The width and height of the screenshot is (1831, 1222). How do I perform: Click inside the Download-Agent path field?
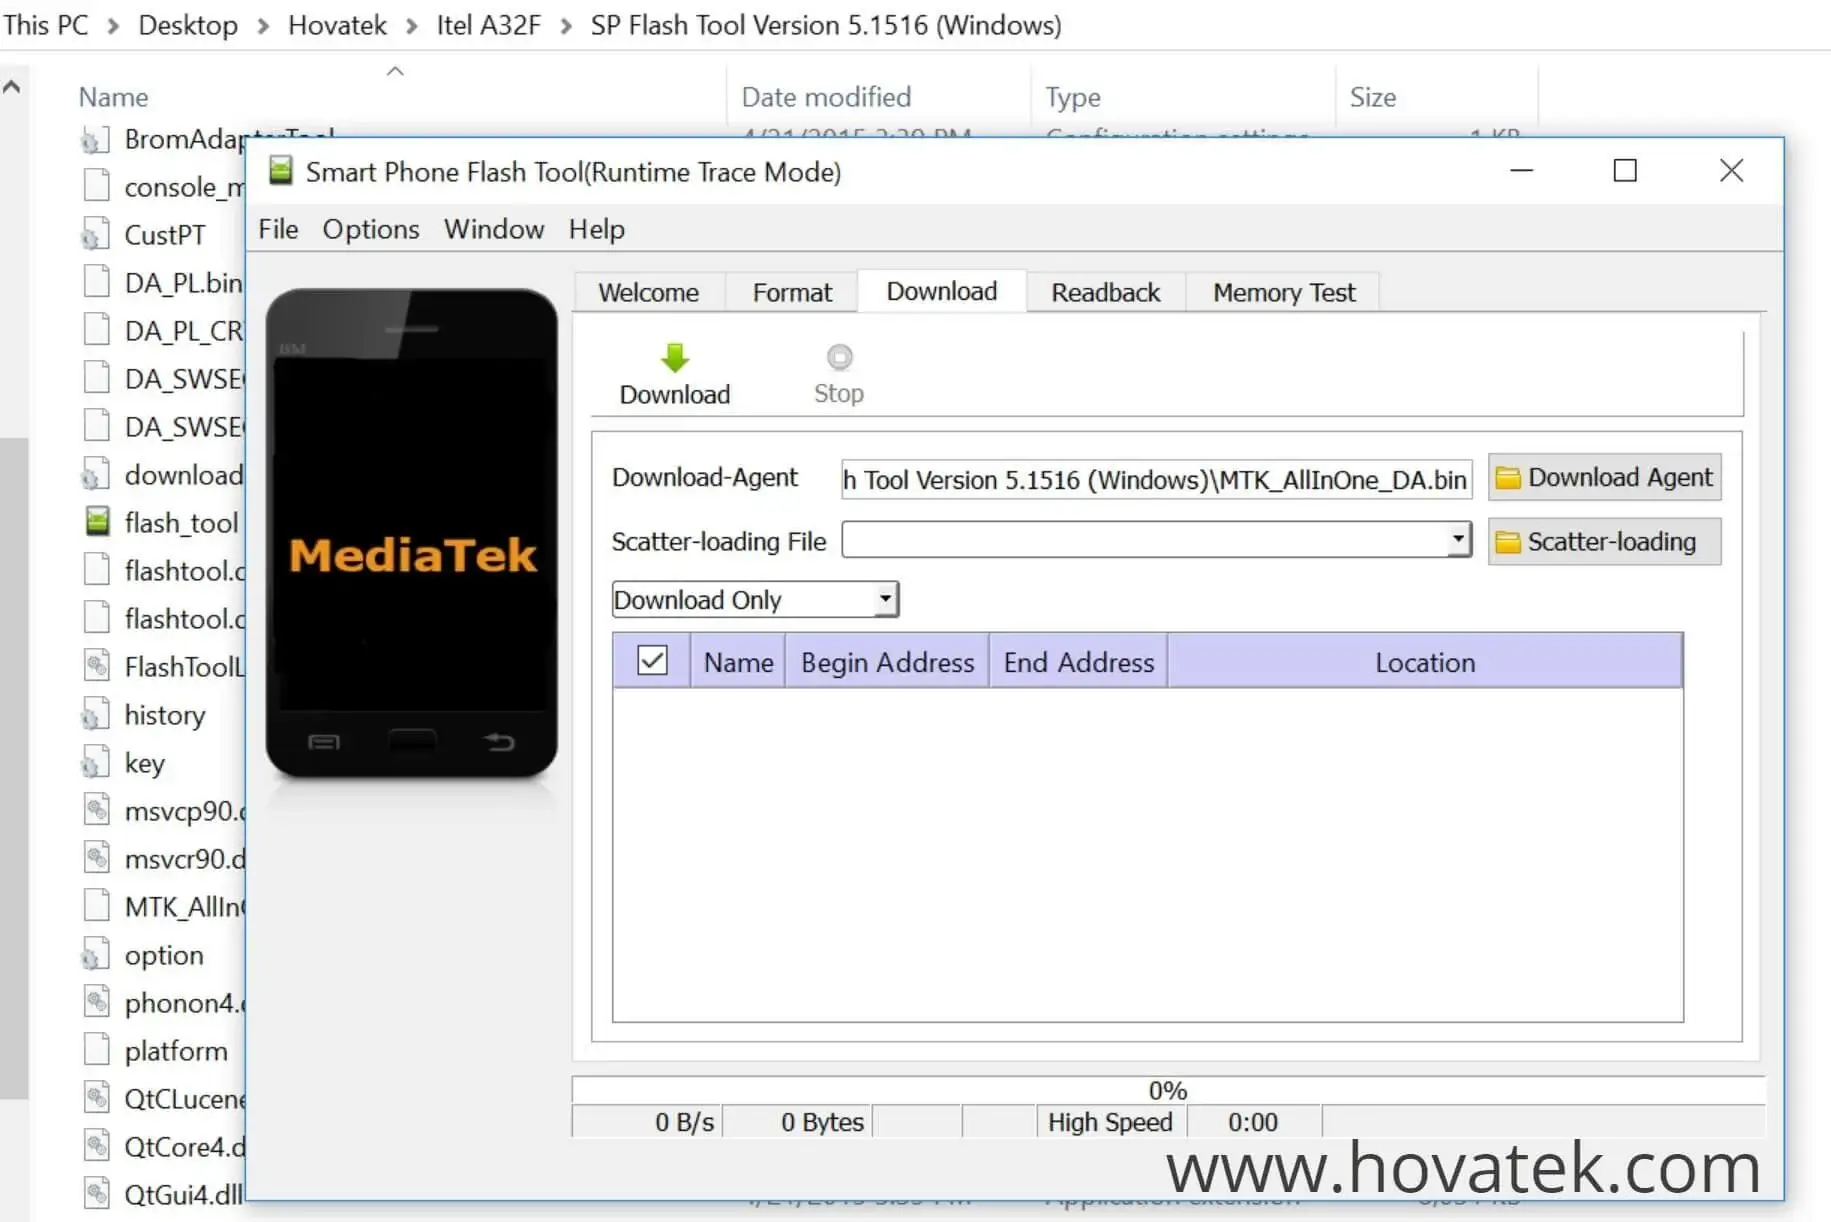tap(1155, 480)
